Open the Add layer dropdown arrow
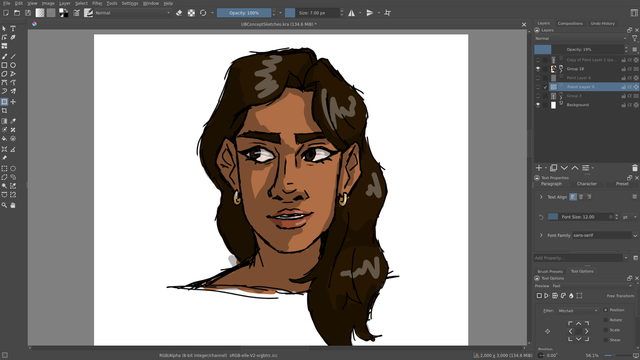Screen dimensions: 640x360 point(546,168)
